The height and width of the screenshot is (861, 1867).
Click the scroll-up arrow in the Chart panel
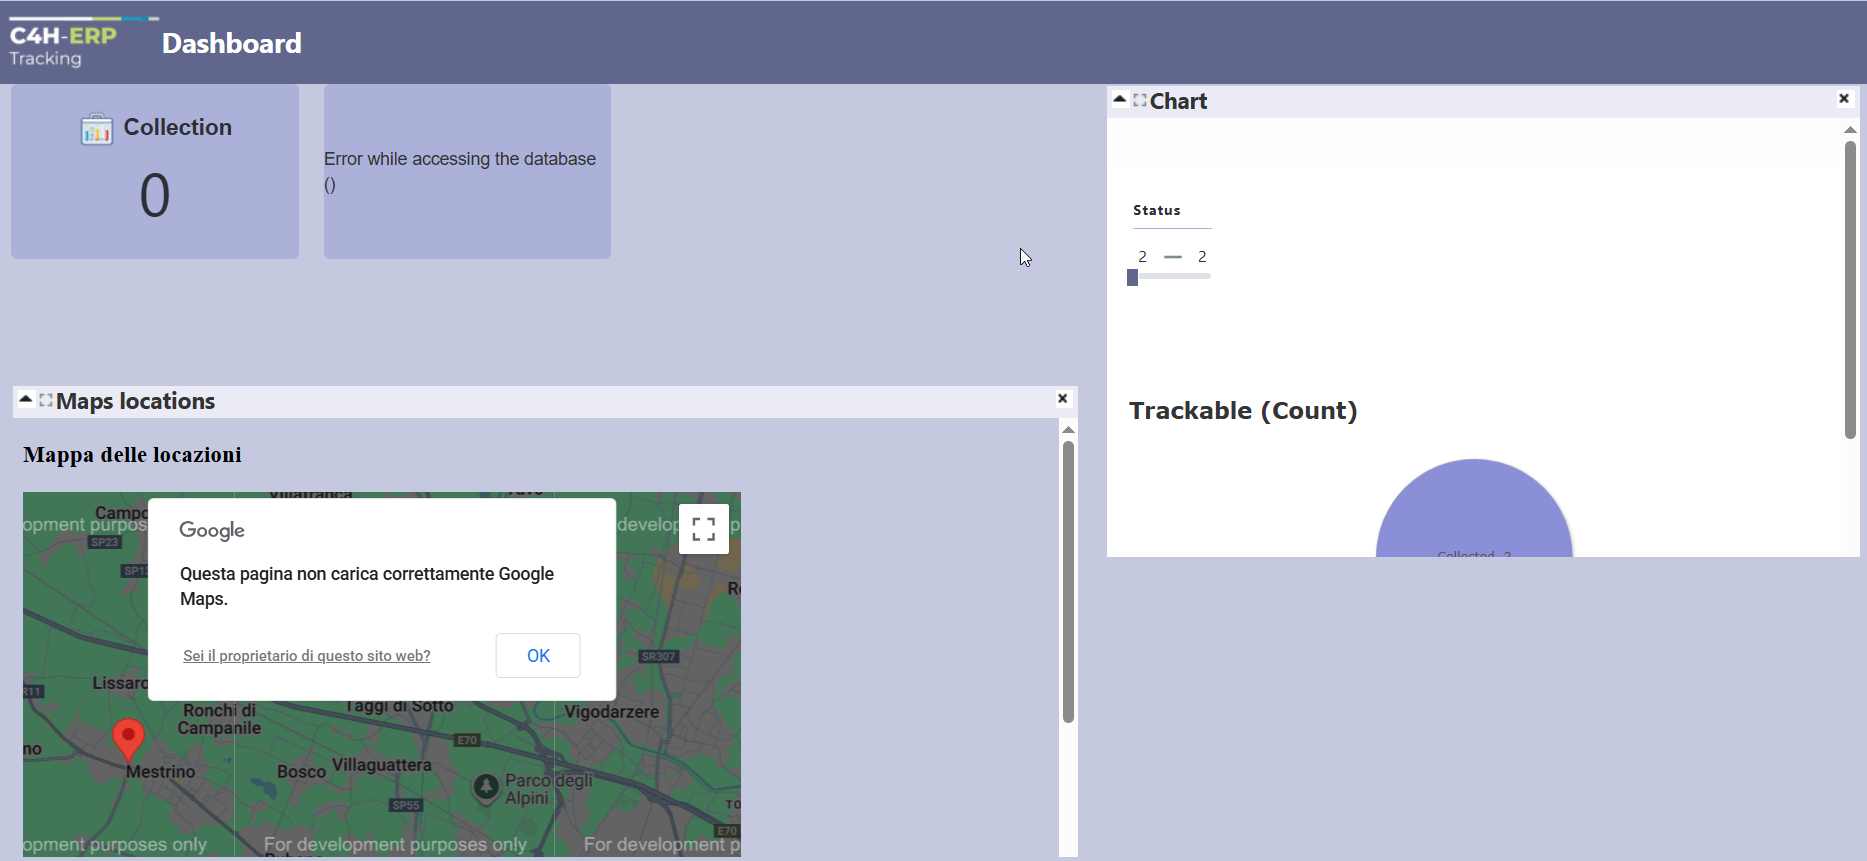tap(1850, 130)
